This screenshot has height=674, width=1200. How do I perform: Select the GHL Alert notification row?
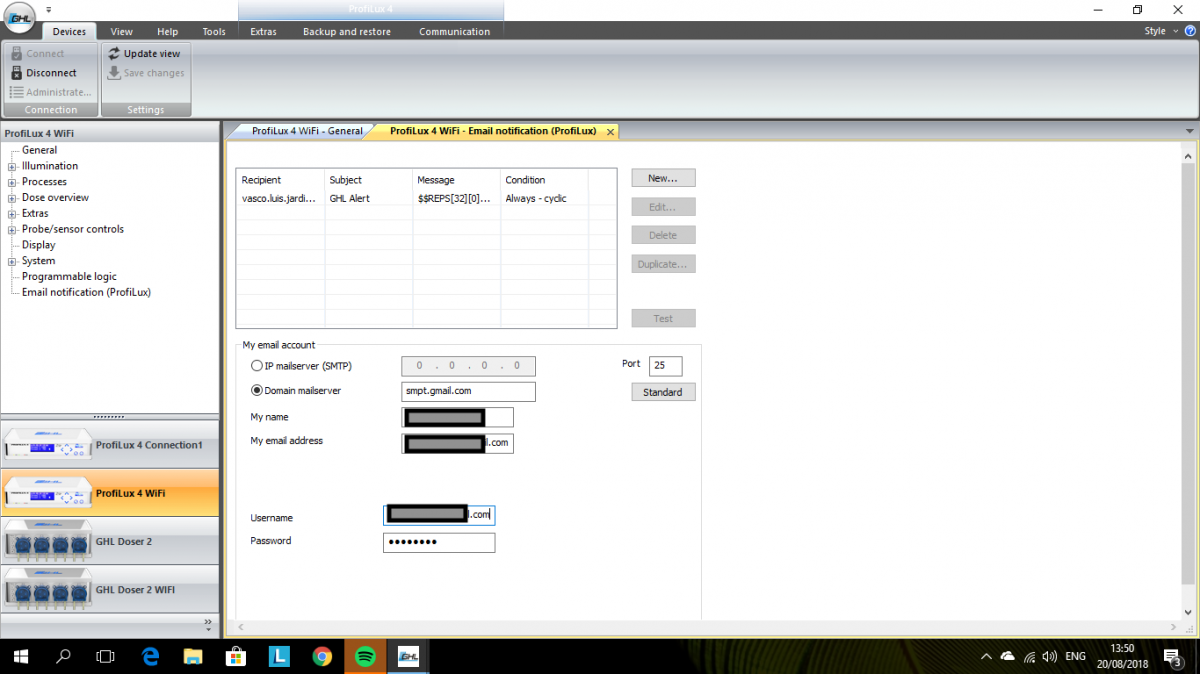click(x=426, y=198)
